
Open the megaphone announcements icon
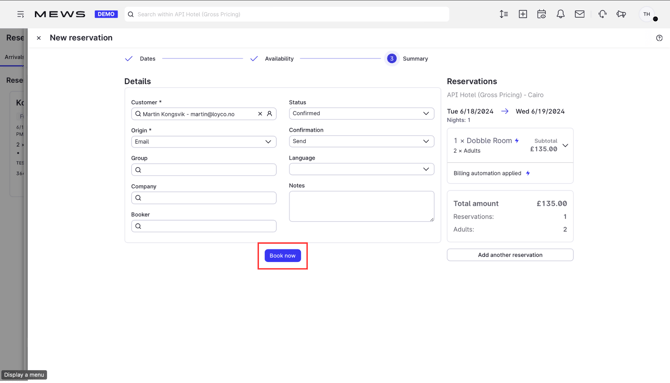coord(621,14)
